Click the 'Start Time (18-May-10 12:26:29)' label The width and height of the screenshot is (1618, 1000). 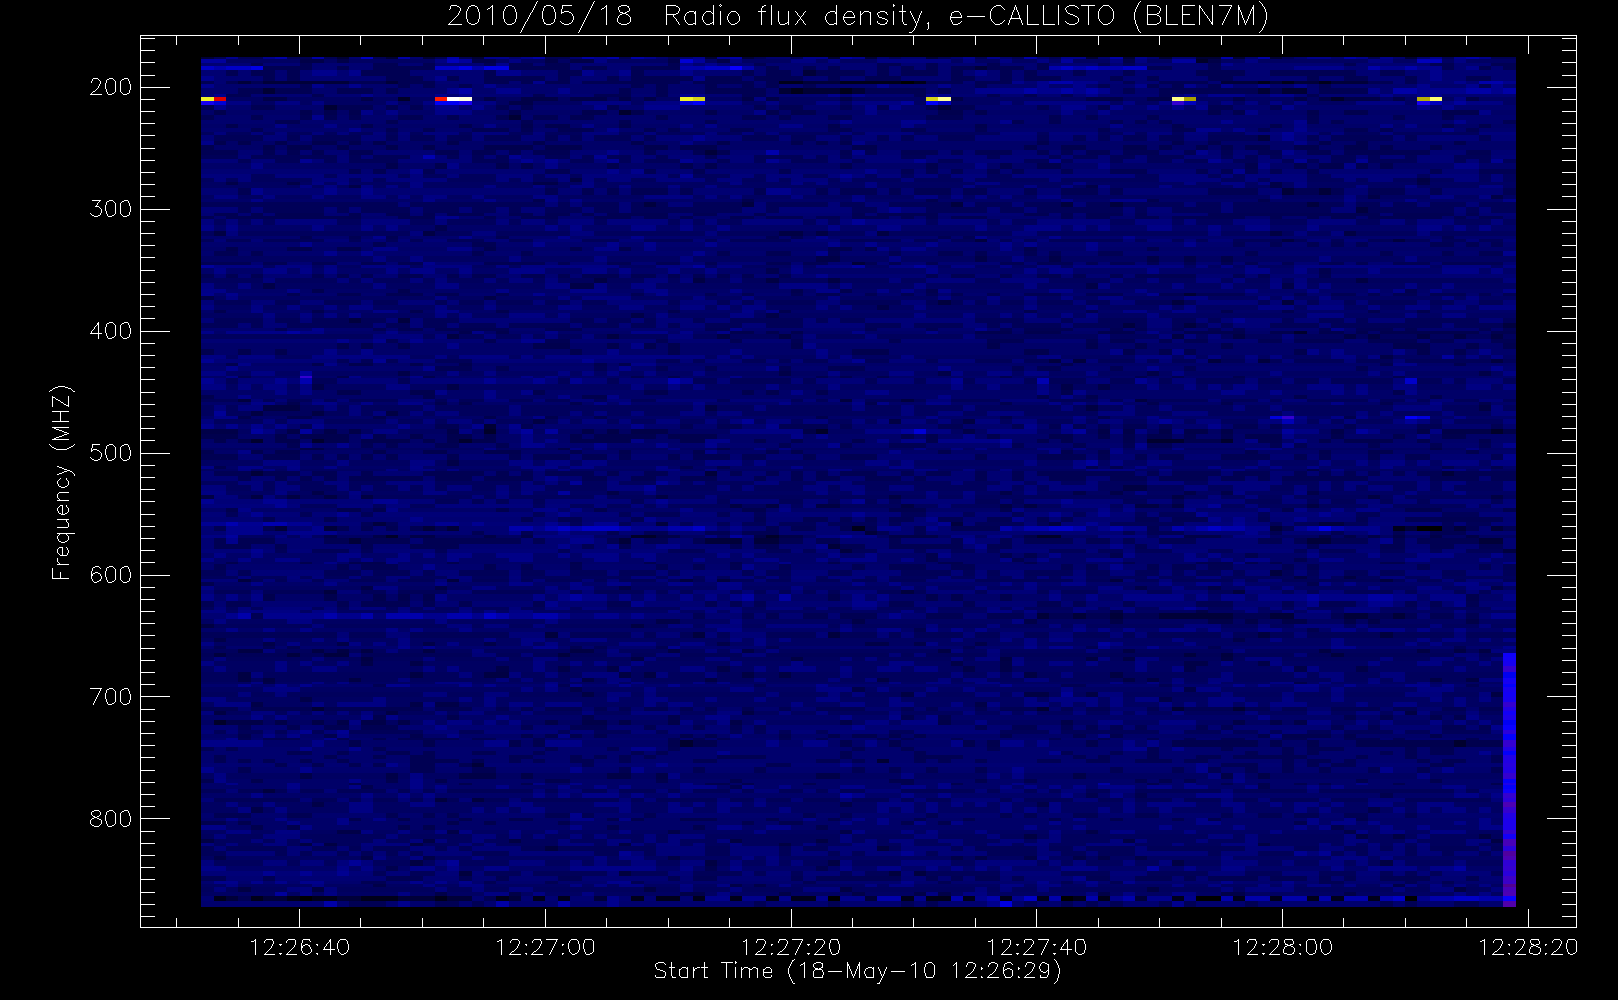(x=857, y=971)
